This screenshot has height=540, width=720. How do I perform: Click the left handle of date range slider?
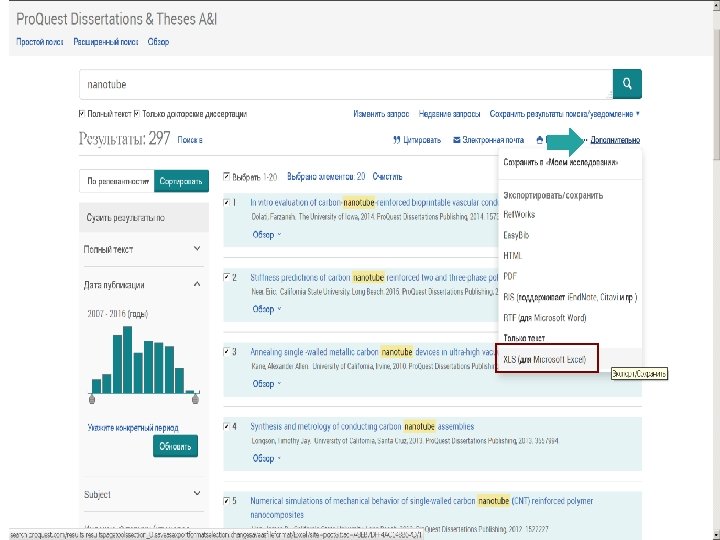point(92,399)
